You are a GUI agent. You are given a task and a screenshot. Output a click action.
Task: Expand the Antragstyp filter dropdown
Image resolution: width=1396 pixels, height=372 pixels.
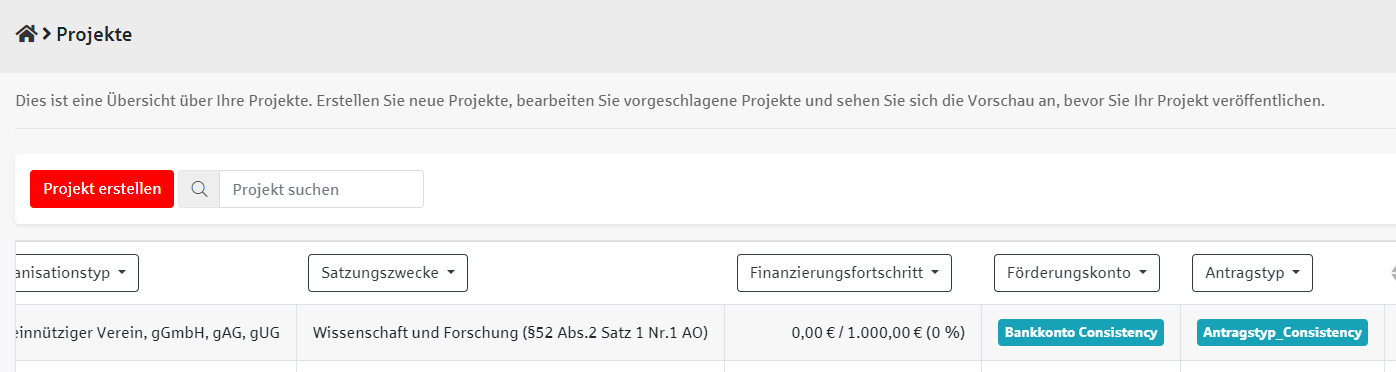point(1252,273)
